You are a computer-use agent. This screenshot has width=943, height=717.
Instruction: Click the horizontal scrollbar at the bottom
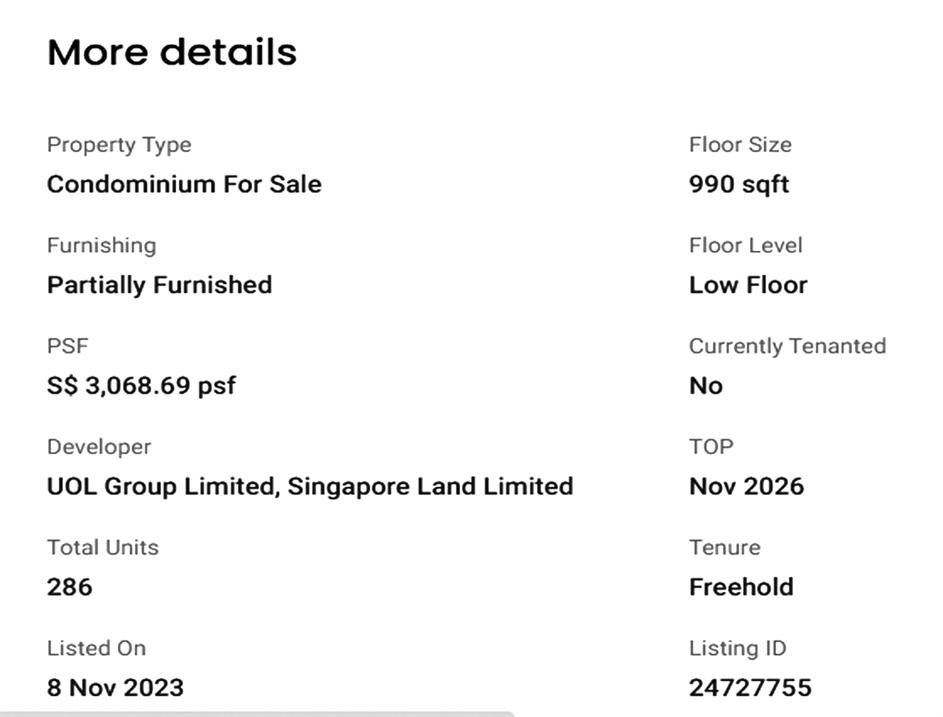(x=258, y=713)
